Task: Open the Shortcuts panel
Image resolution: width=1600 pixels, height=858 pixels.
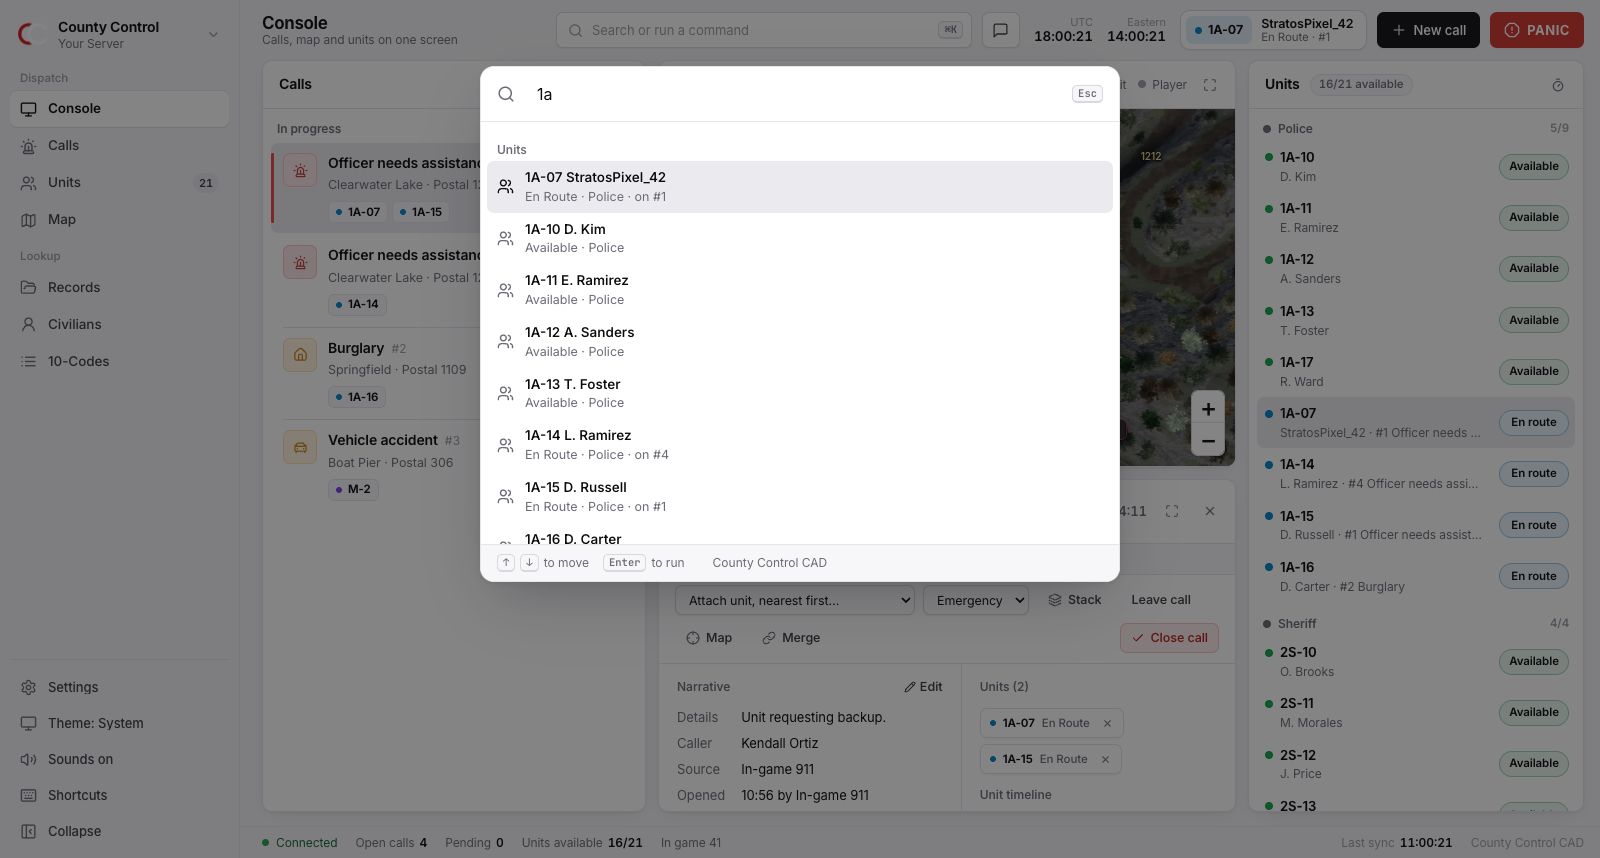Action: pos(120,796)
